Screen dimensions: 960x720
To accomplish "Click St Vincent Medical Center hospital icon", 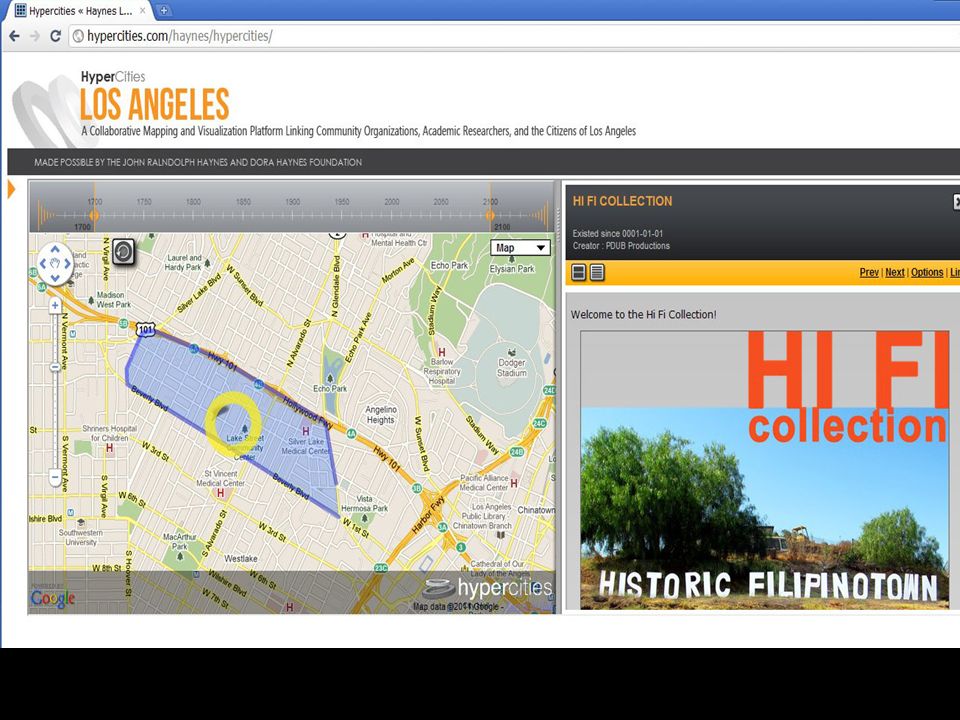I will [x=220, y=493].
